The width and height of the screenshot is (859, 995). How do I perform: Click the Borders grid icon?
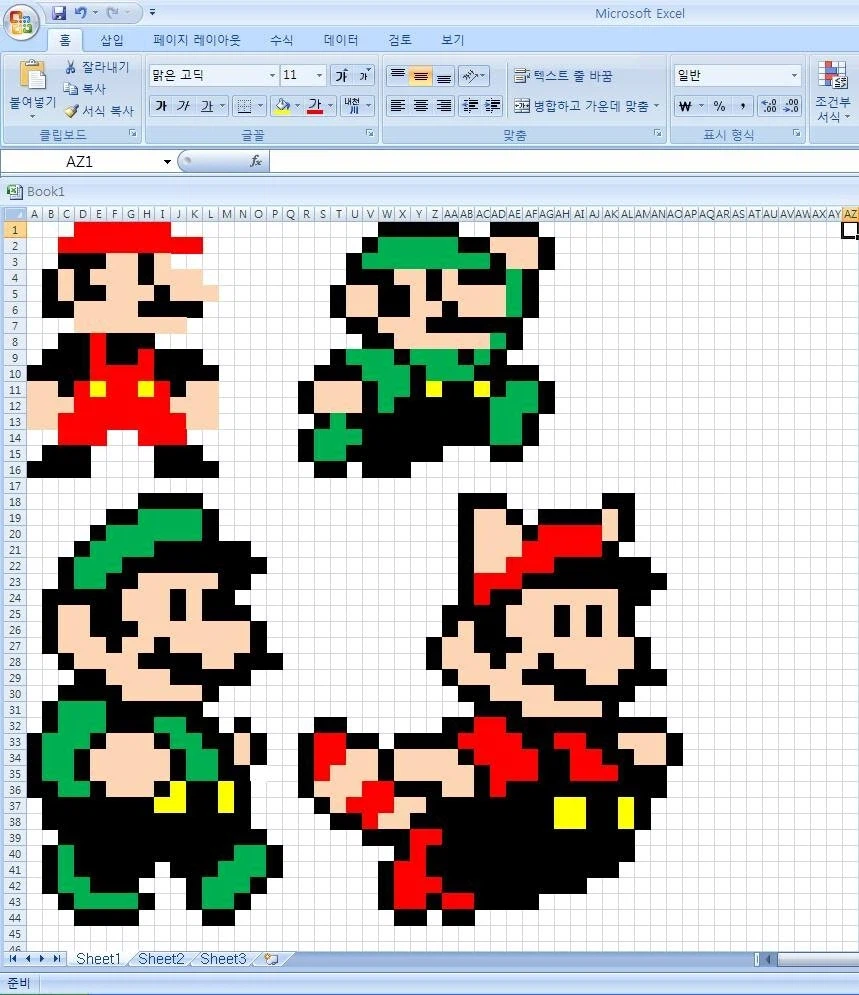[246, 106]
